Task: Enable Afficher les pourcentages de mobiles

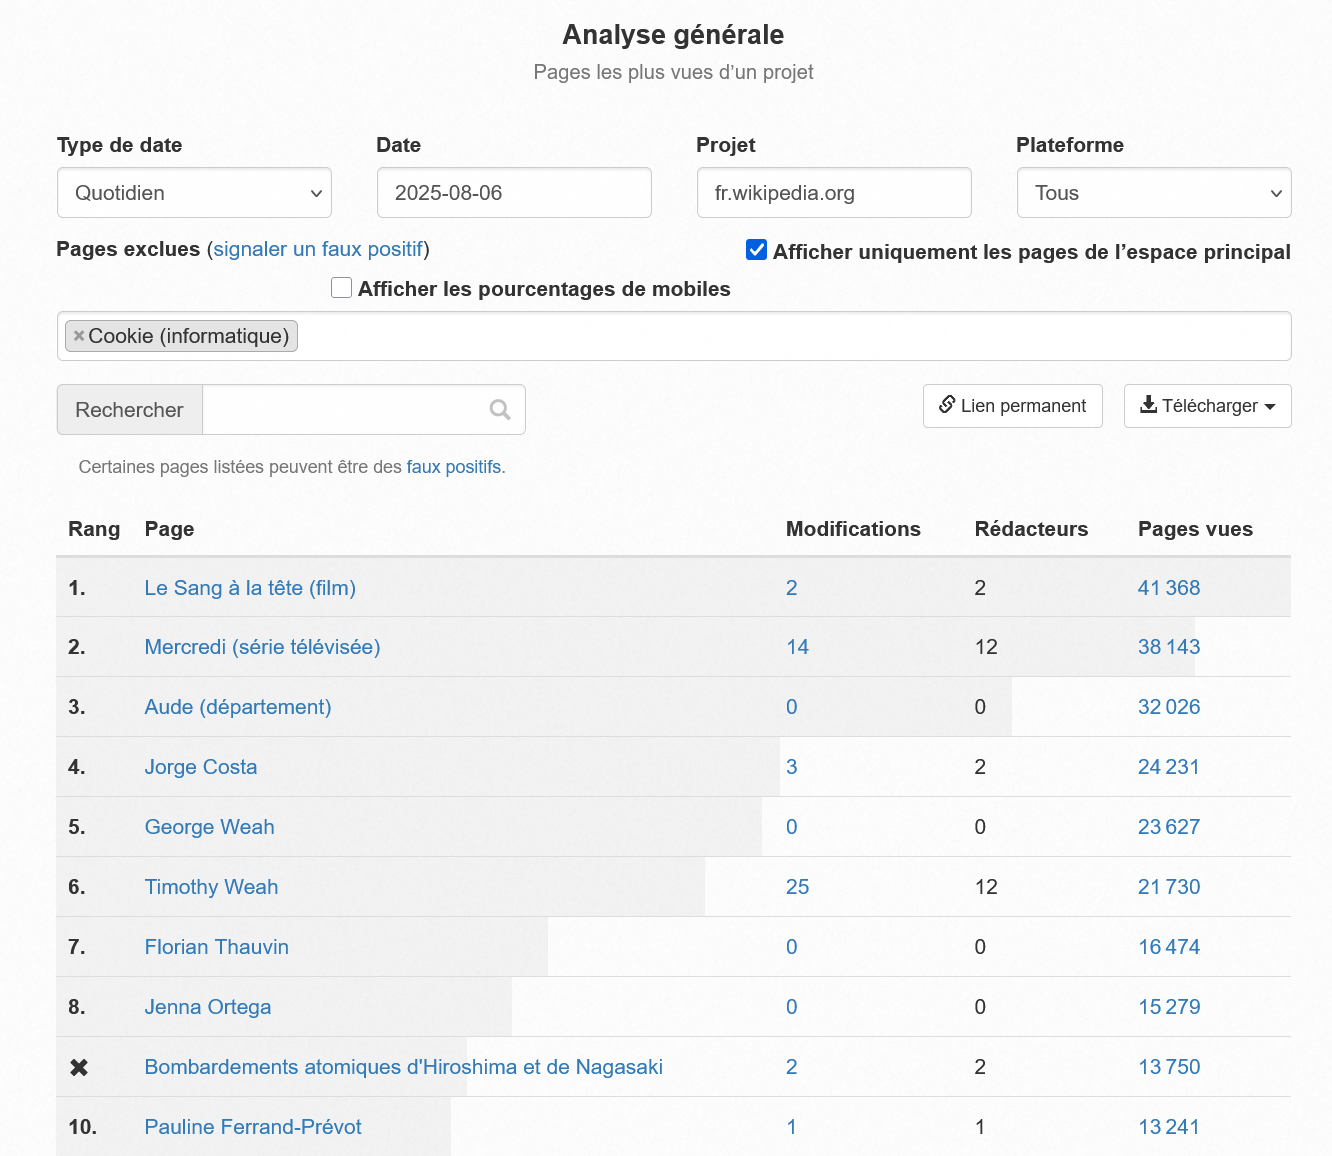Action: pyautogui.click(x=342, y=288)
